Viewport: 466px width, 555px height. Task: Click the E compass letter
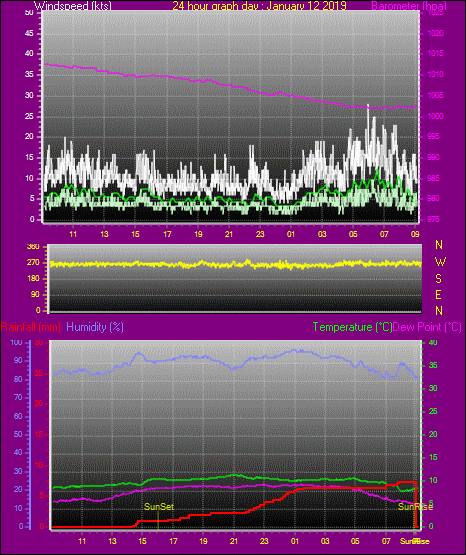pyautogui.click(x=438, y=294)
